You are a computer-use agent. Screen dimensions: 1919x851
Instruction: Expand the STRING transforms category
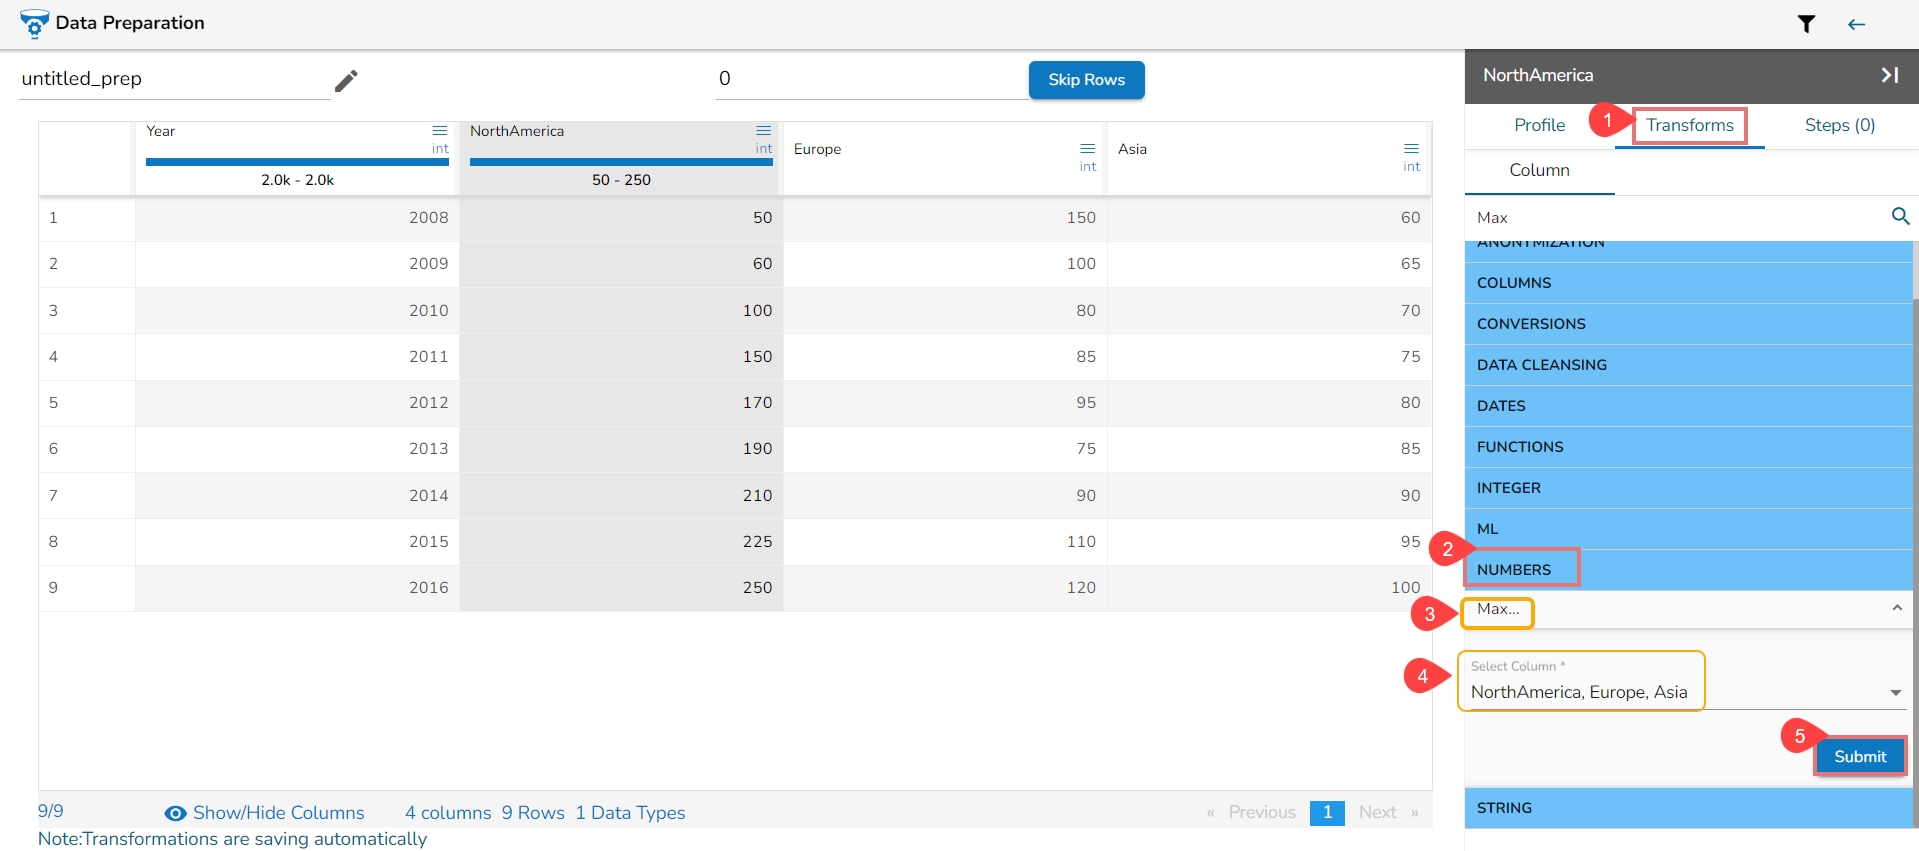coord(1688,808)
